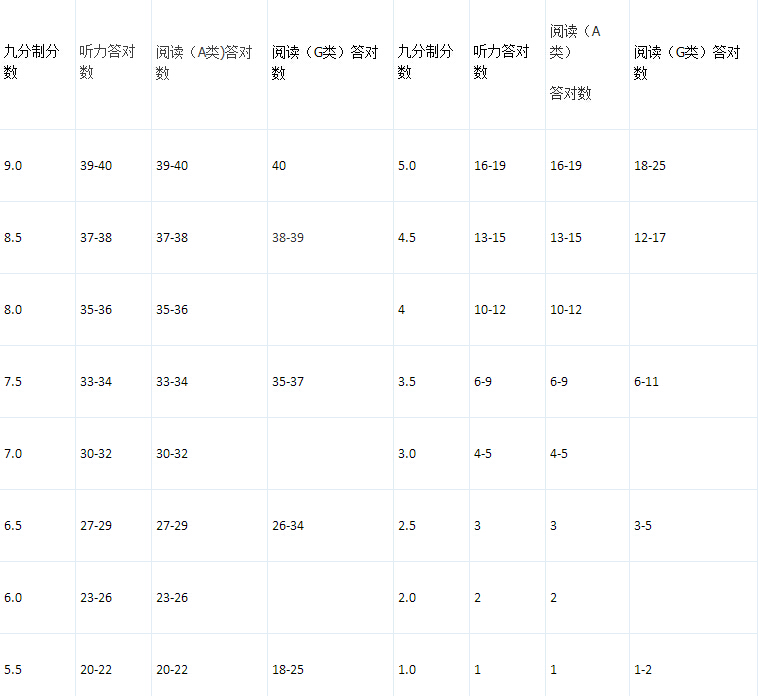The height and width of the screenshot is (696, 759).
Task: Select the 6-11 General reading cell
Action: [x=646, y=382]
